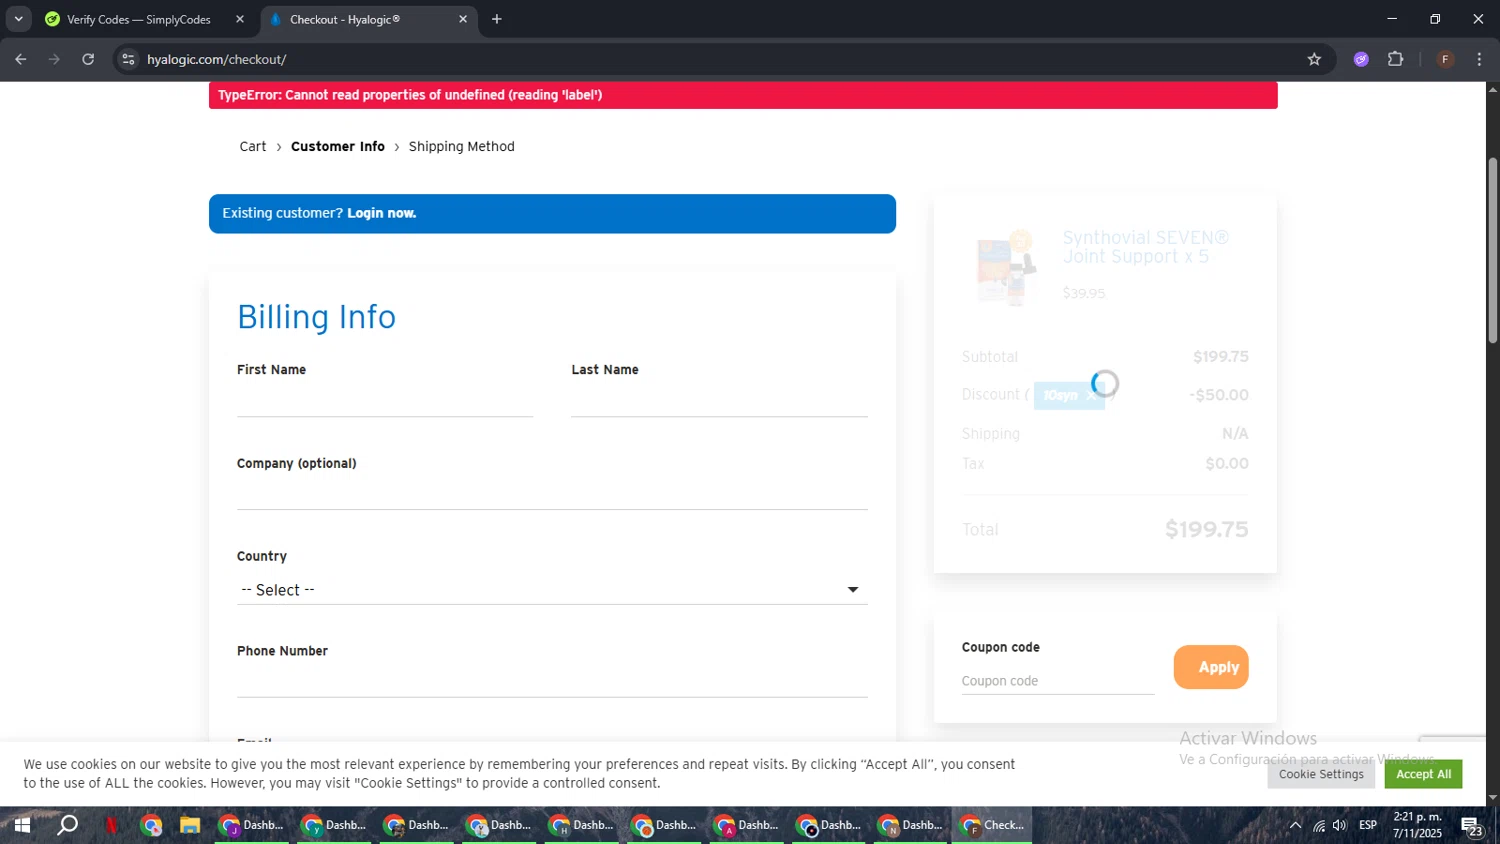The image size is (1500, 844).
Task: Go to Cart breadcrumb step
Action: tap(253, 146)
